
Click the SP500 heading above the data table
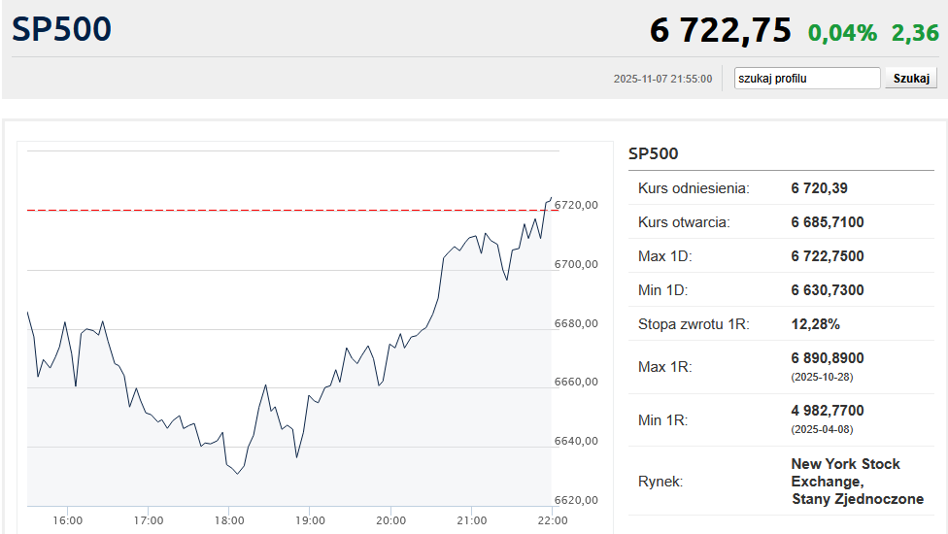[x=653, y=154]
